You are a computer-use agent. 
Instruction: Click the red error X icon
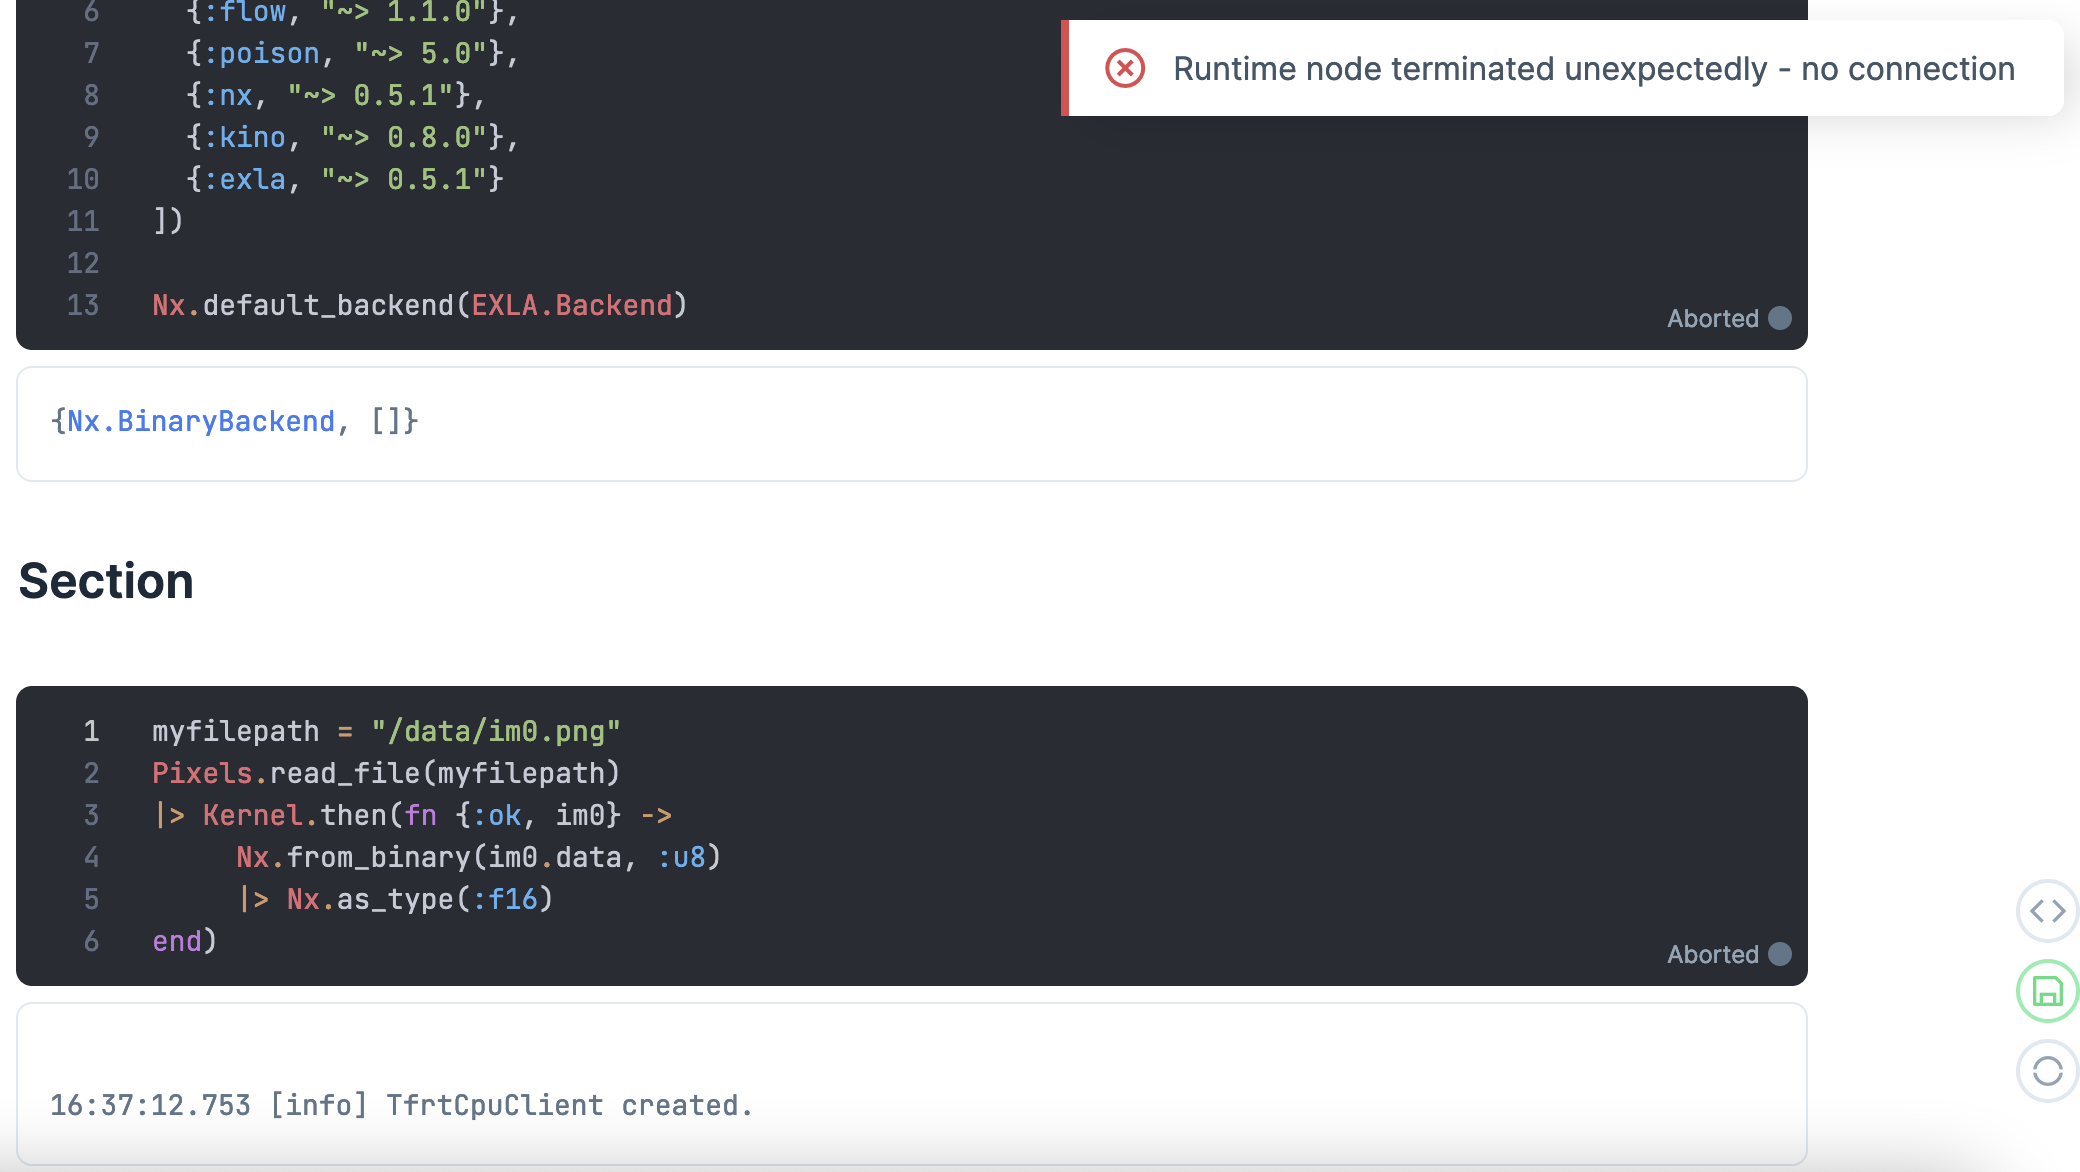click(1125, 68)
